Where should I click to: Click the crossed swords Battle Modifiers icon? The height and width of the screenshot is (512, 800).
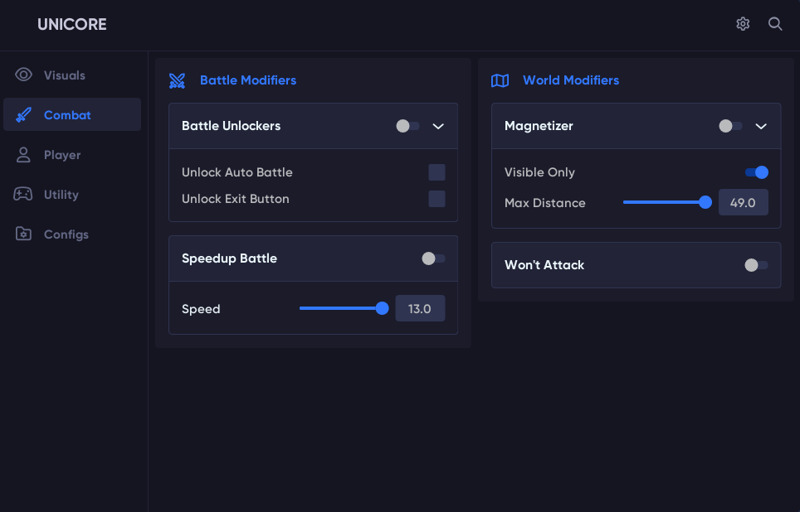(x=177, y=81)
